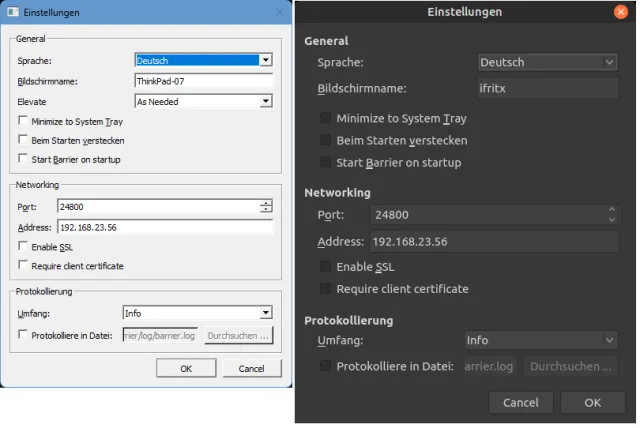640x428 pixels.
Task: Decrease Port value in light window spinner
Action: (x=266, y=209)
